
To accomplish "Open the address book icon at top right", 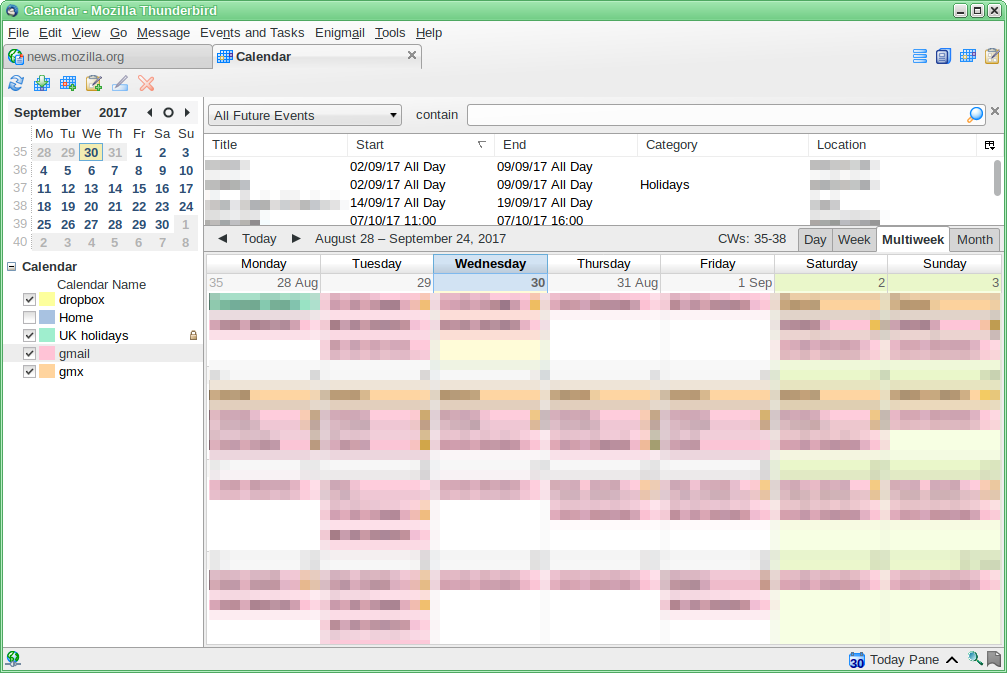I will click(x=943, y=57).
